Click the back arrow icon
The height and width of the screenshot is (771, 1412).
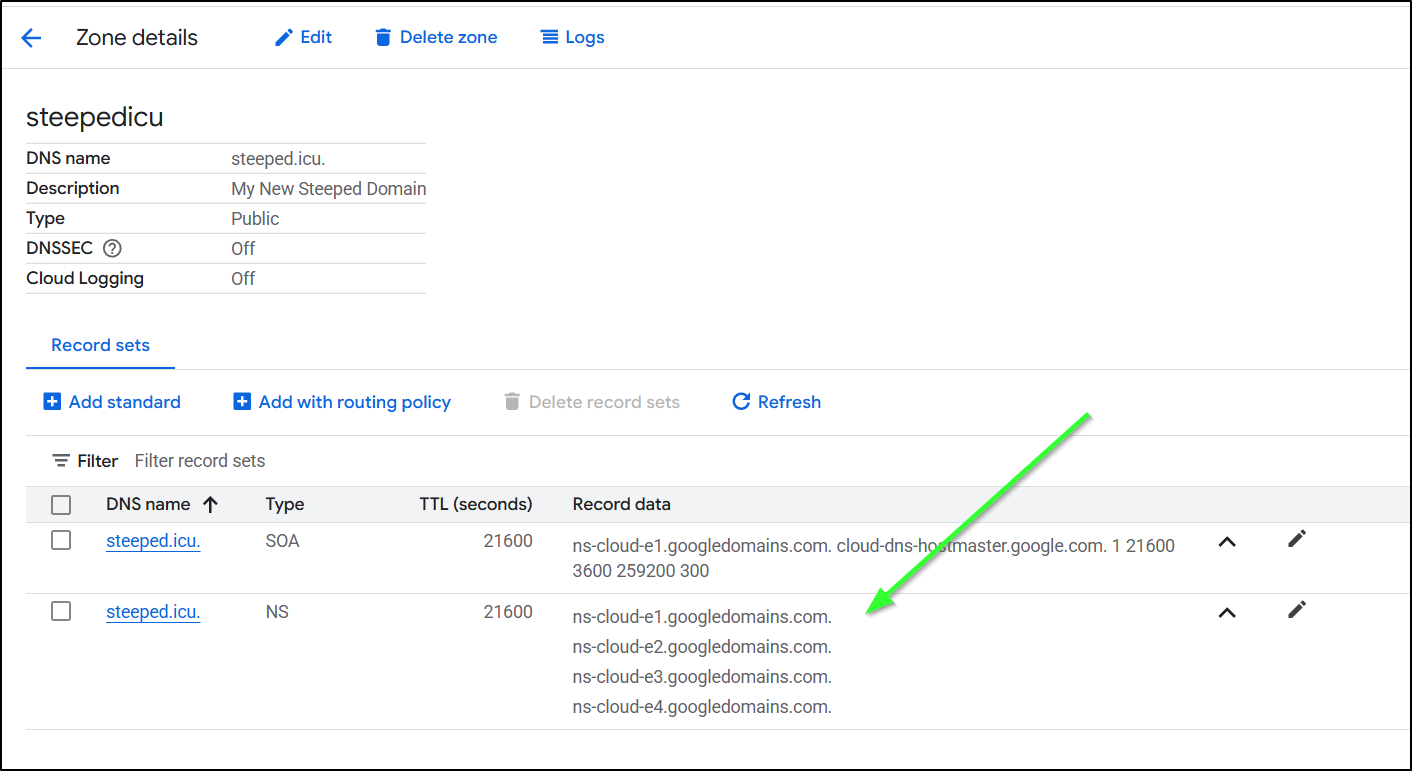coord(31,38)
